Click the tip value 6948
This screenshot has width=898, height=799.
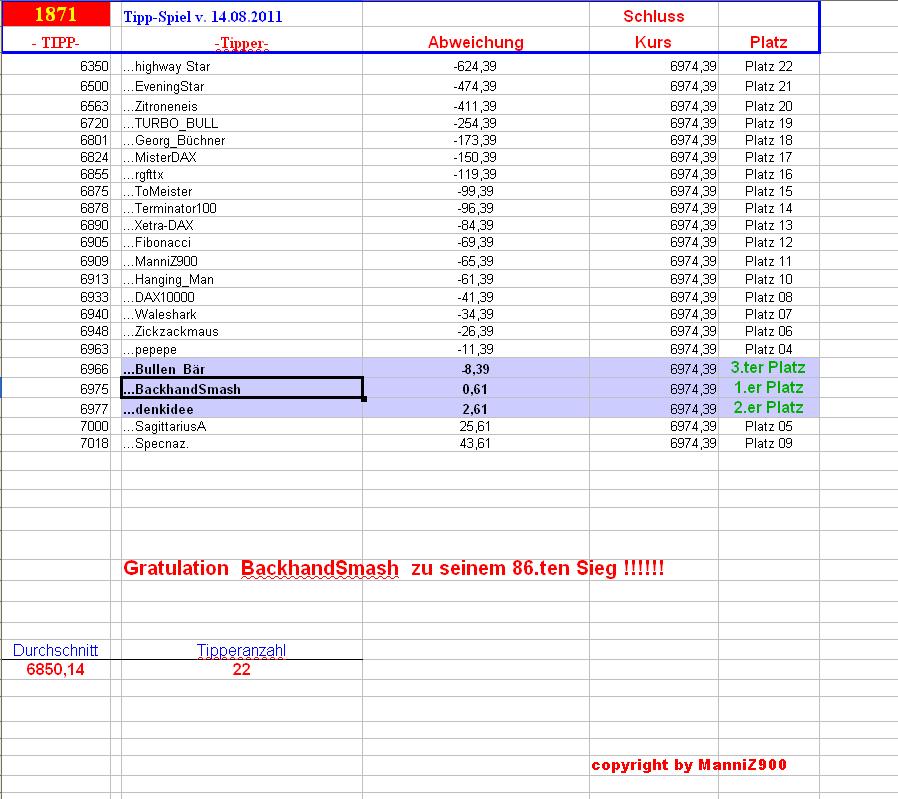(x=94, y=332)
